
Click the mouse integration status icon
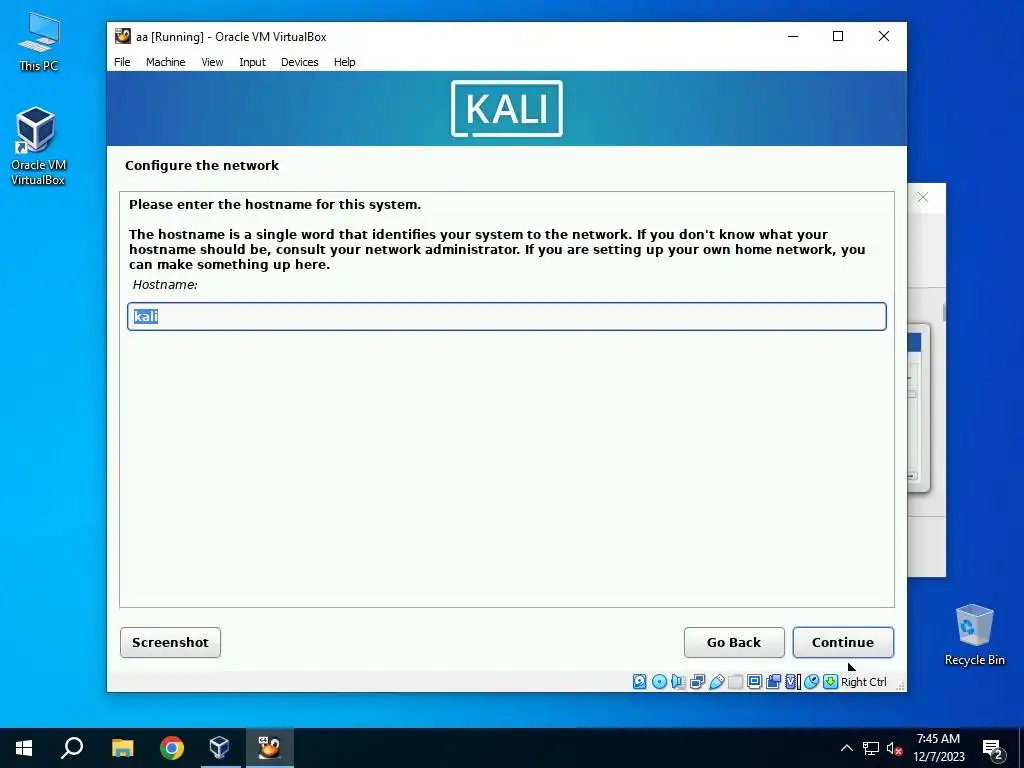tap(811, 682)
